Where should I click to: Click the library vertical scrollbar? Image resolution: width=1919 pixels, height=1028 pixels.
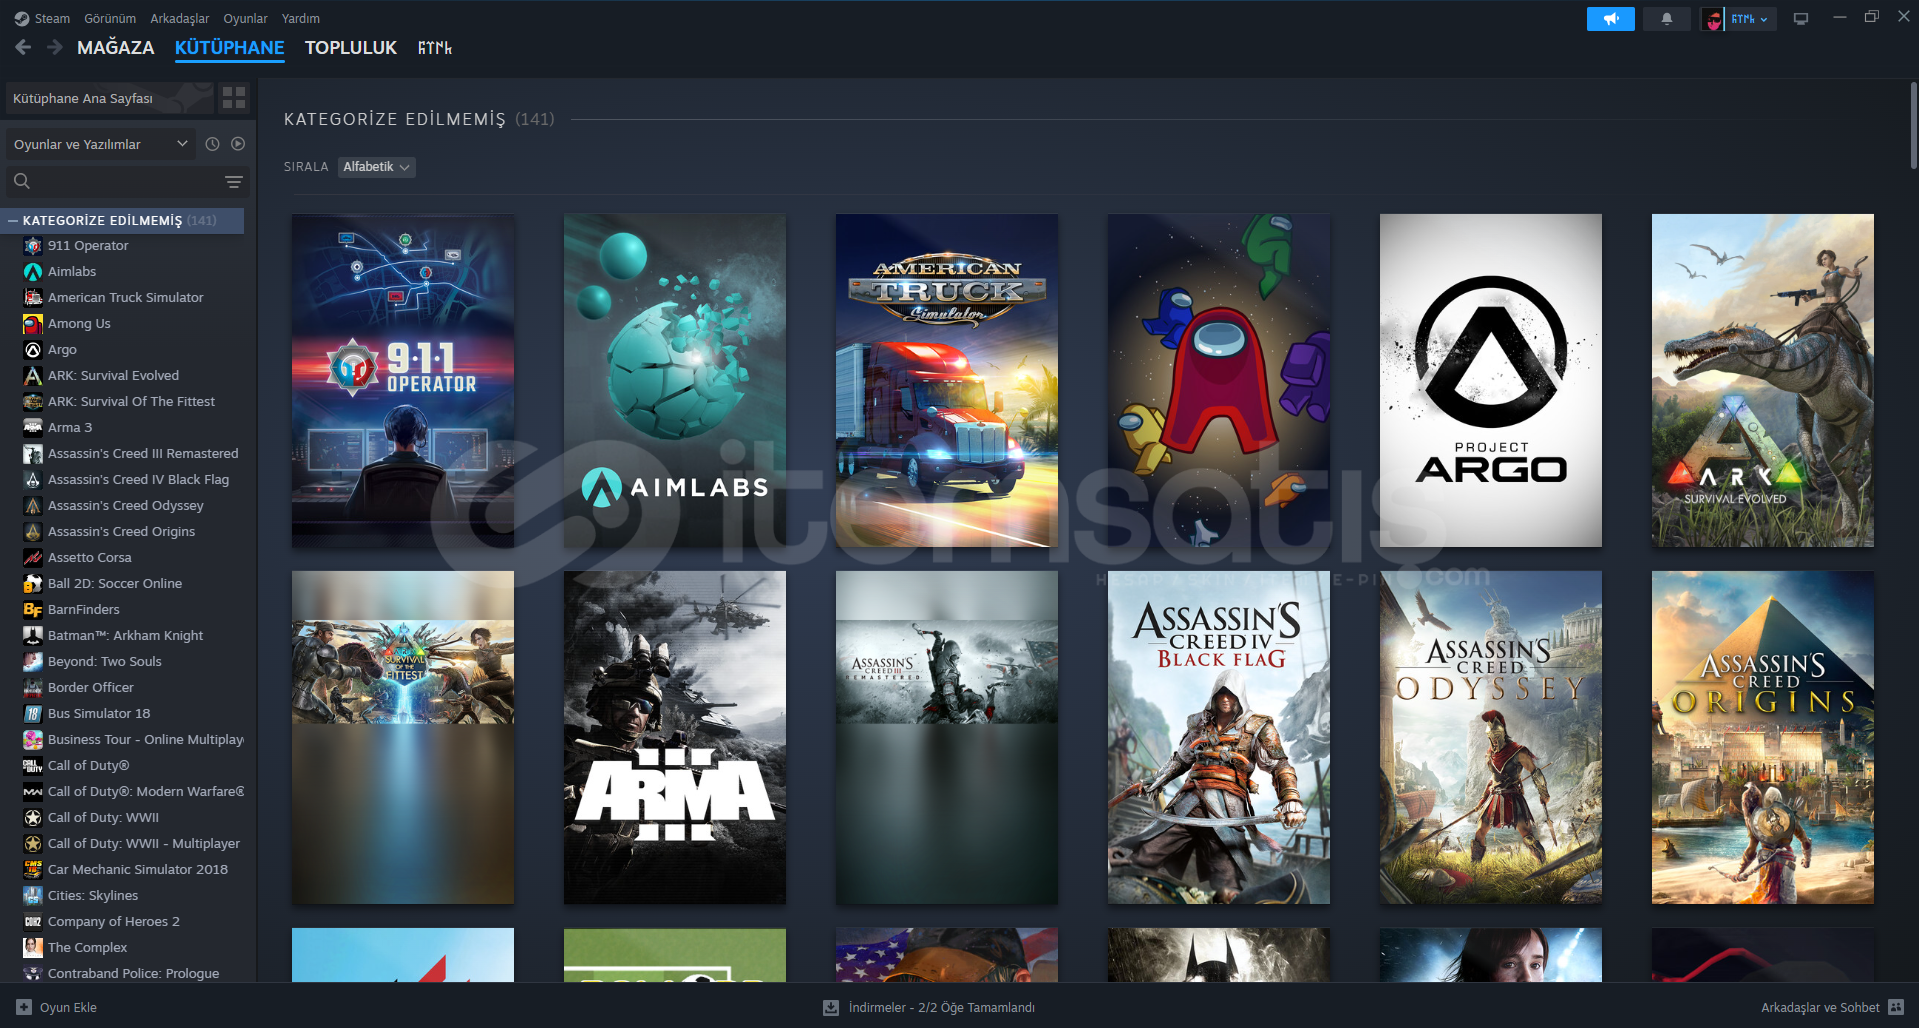[1913, 125]
